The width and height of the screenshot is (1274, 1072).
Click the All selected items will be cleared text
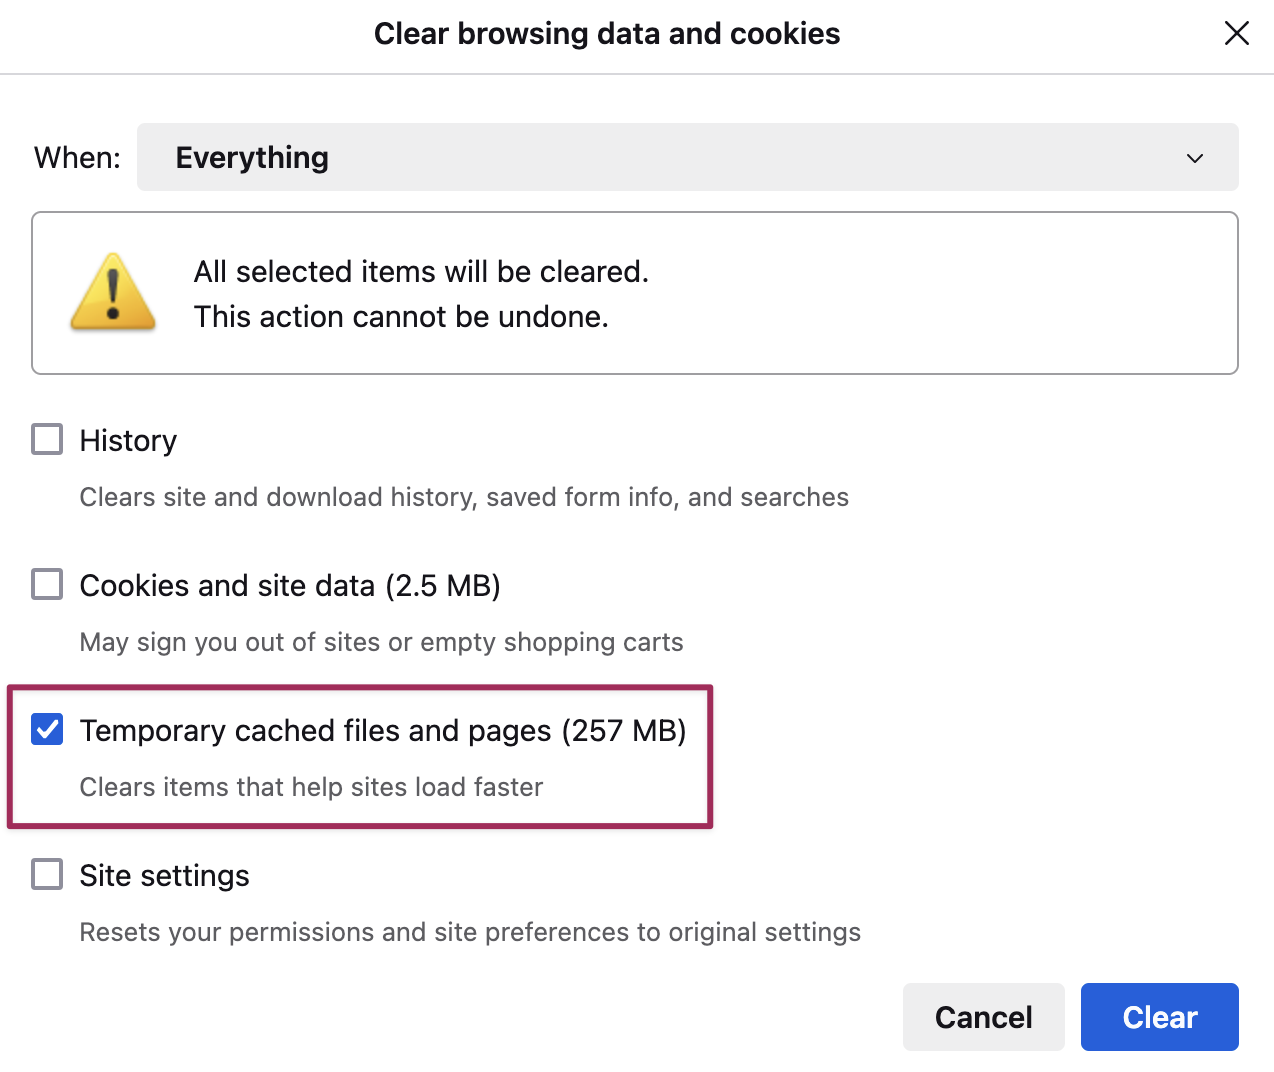pyautogui.click(x=421, y=272)
